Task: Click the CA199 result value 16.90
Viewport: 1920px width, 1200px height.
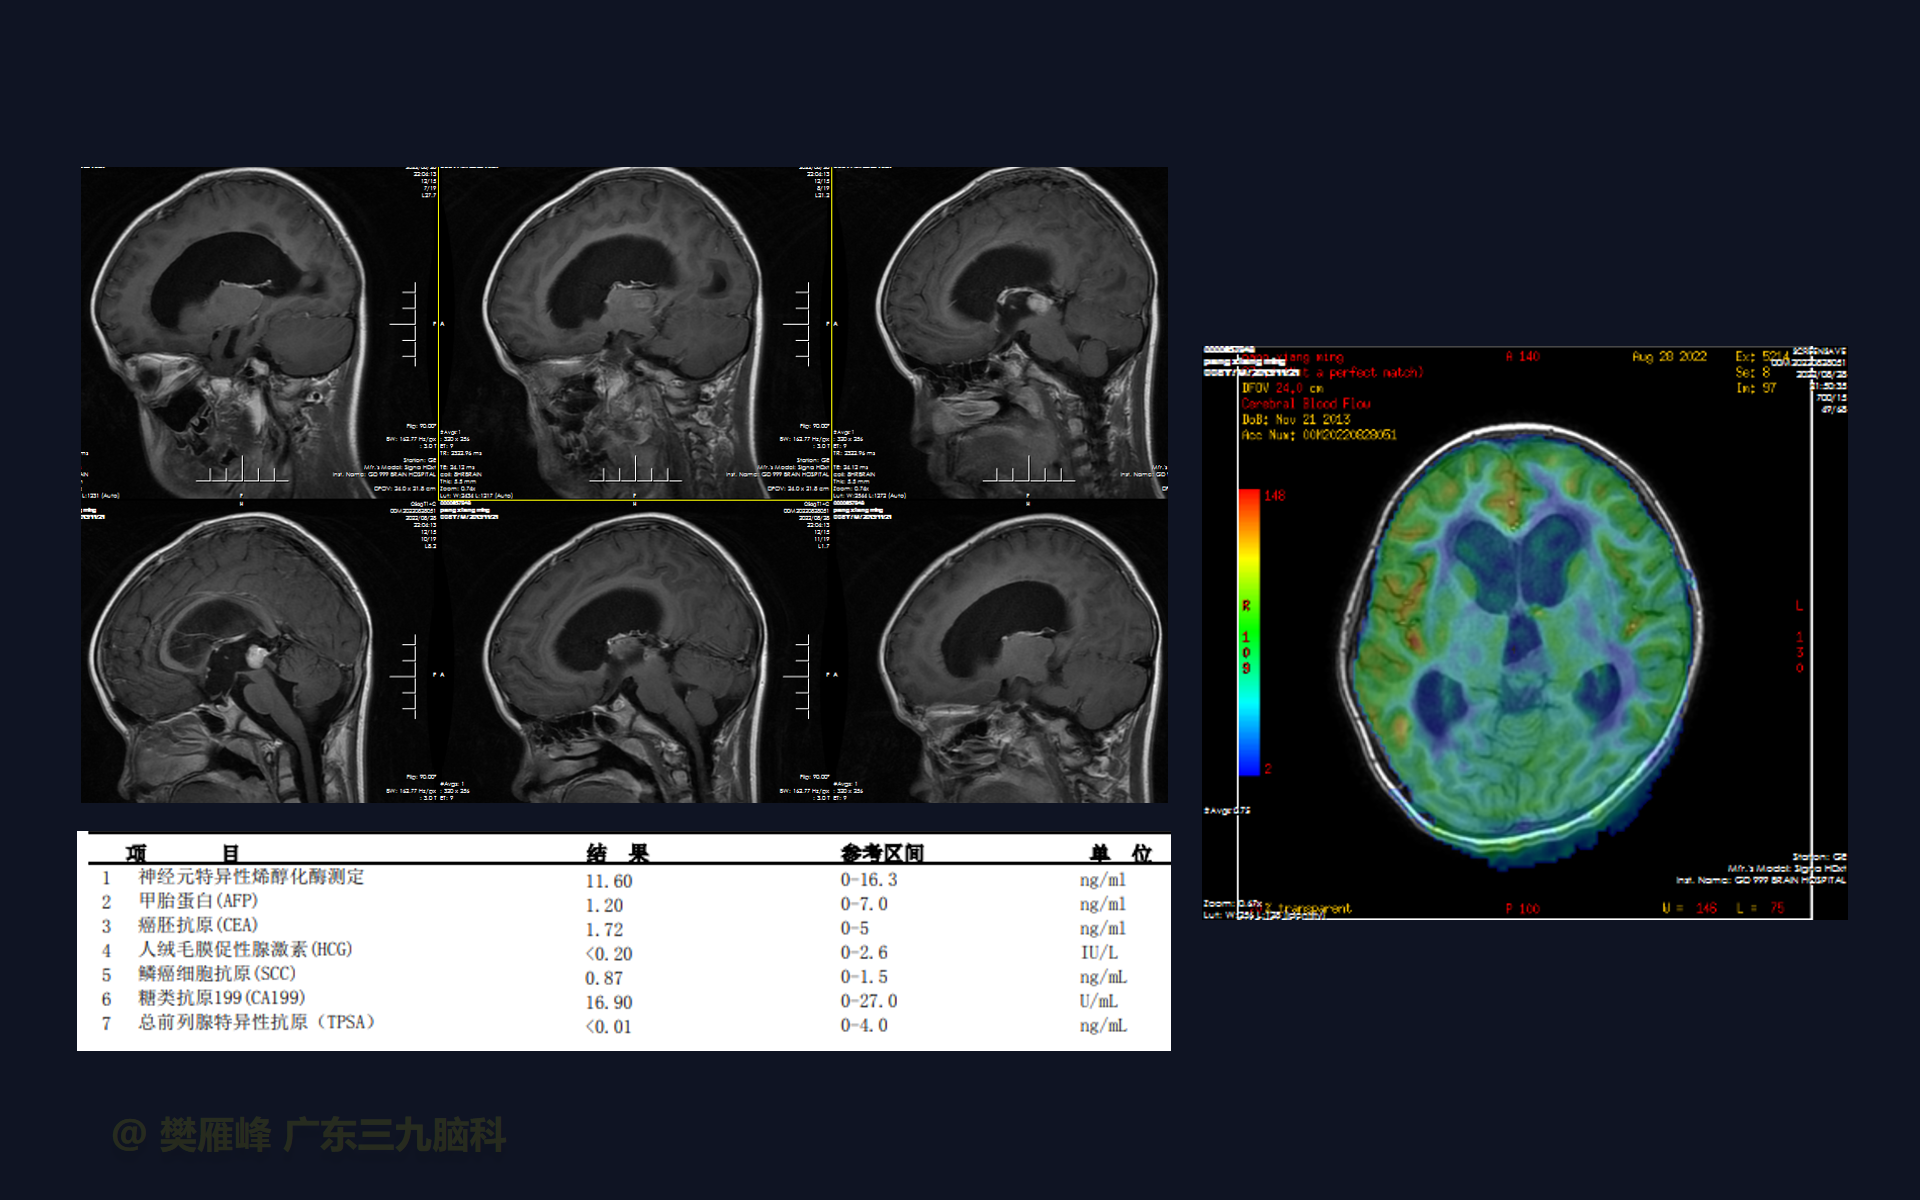Action: tap(609, 1002)
